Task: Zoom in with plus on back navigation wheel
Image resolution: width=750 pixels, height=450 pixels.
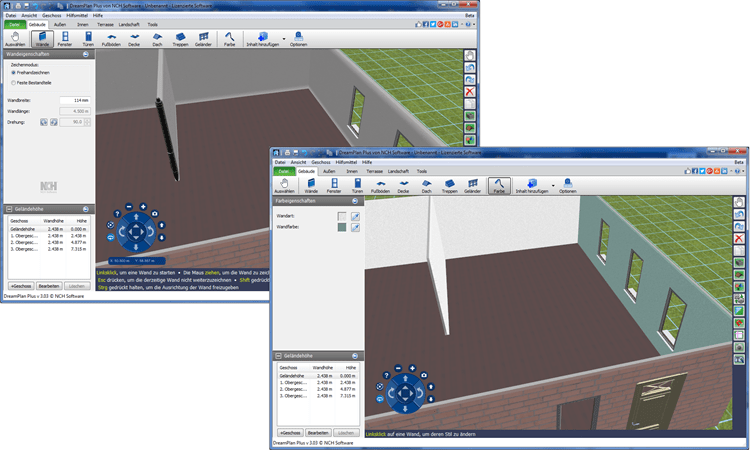Action: coord(143,207)
